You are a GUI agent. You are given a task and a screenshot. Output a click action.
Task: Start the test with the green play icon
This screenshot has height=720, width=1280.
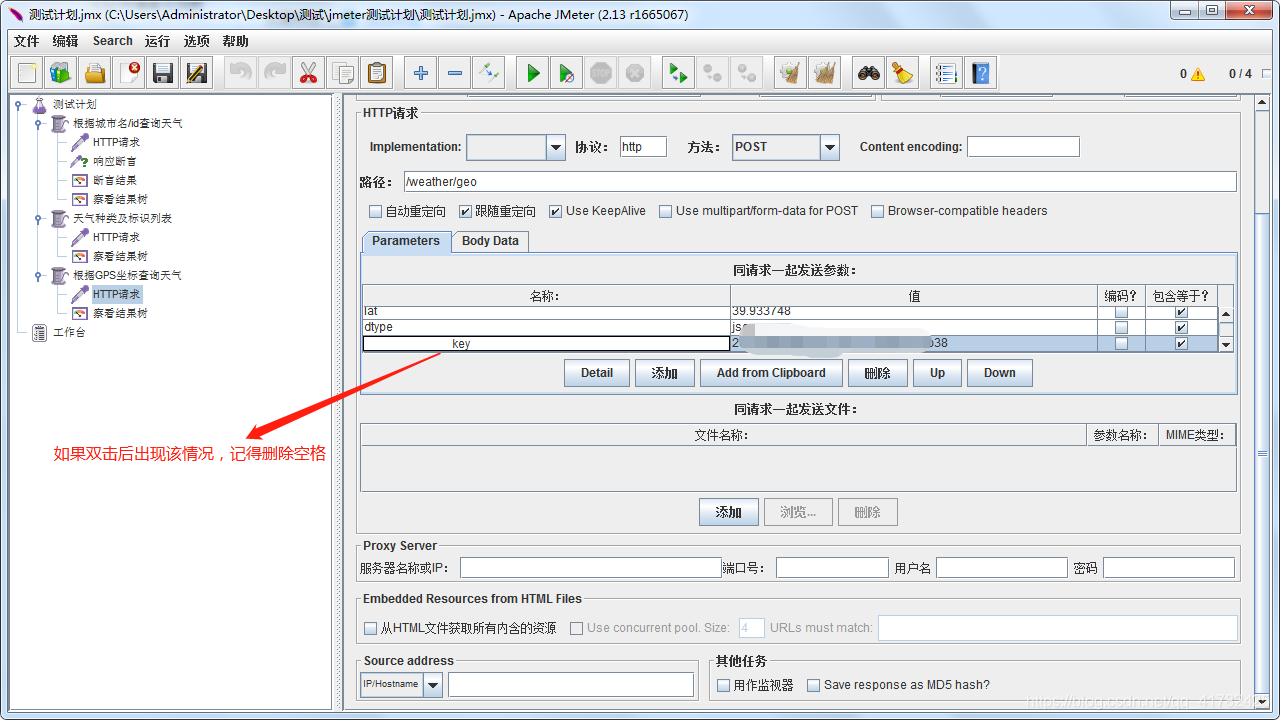tap(533, 73)
